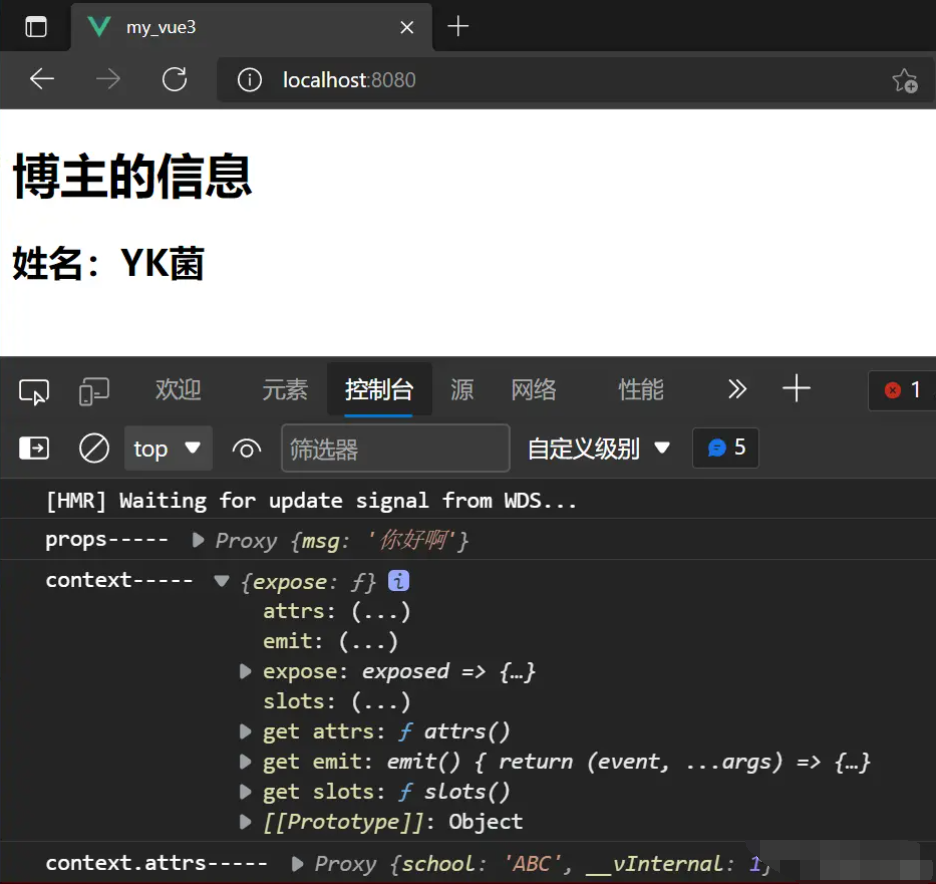Switch to the 网络 tab

533,390
